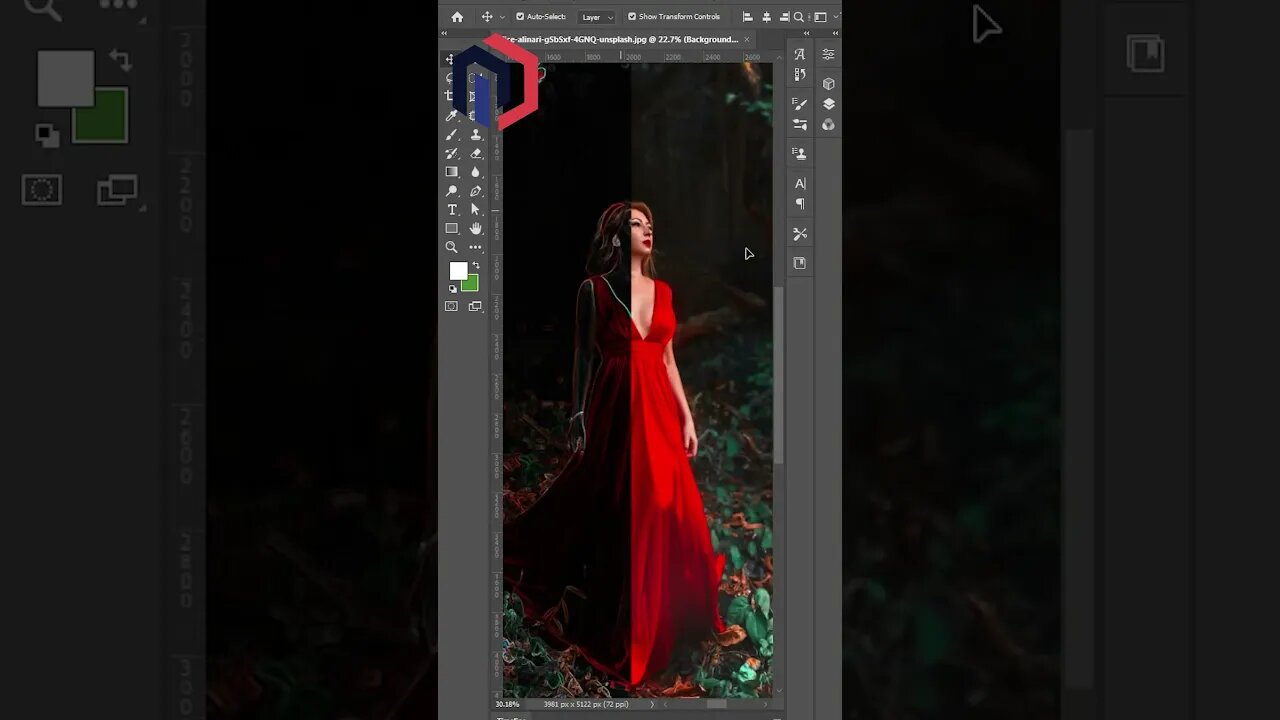Open the Paragraph panel
1280x720 pixels.
(x=800, y=204)
